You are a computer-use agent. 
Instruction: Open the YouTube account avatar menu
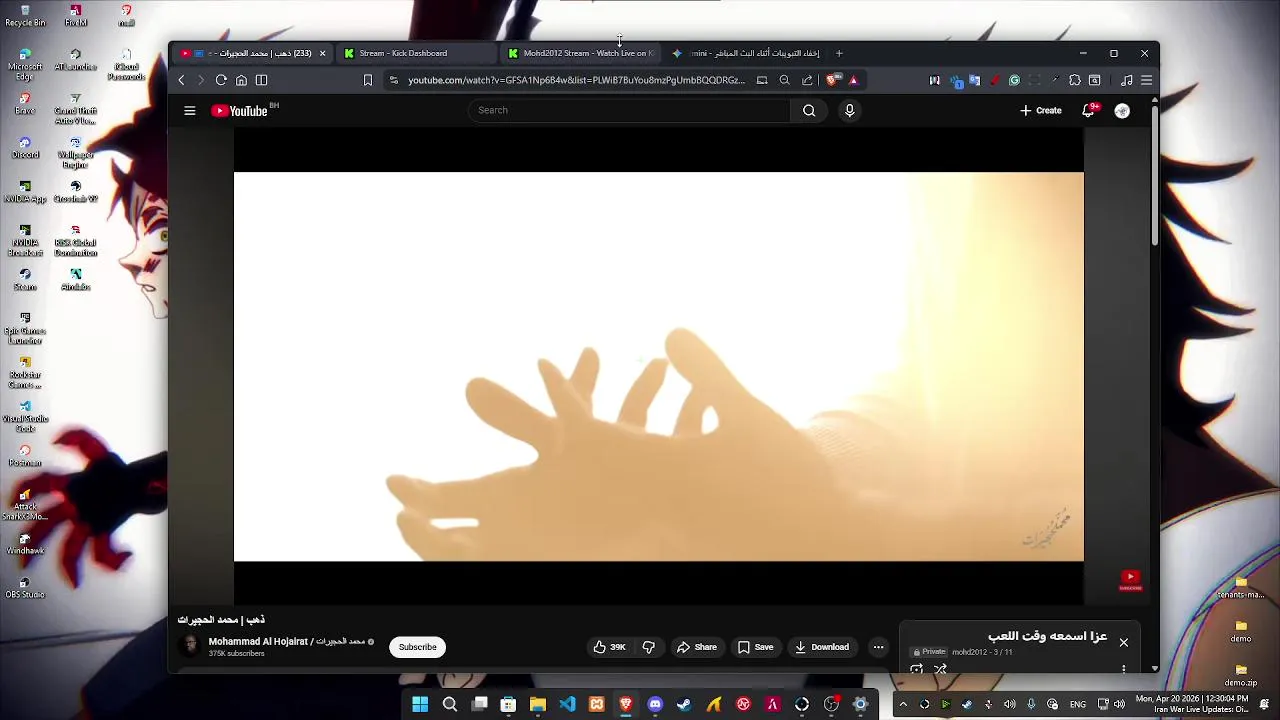click(1122, 111)
